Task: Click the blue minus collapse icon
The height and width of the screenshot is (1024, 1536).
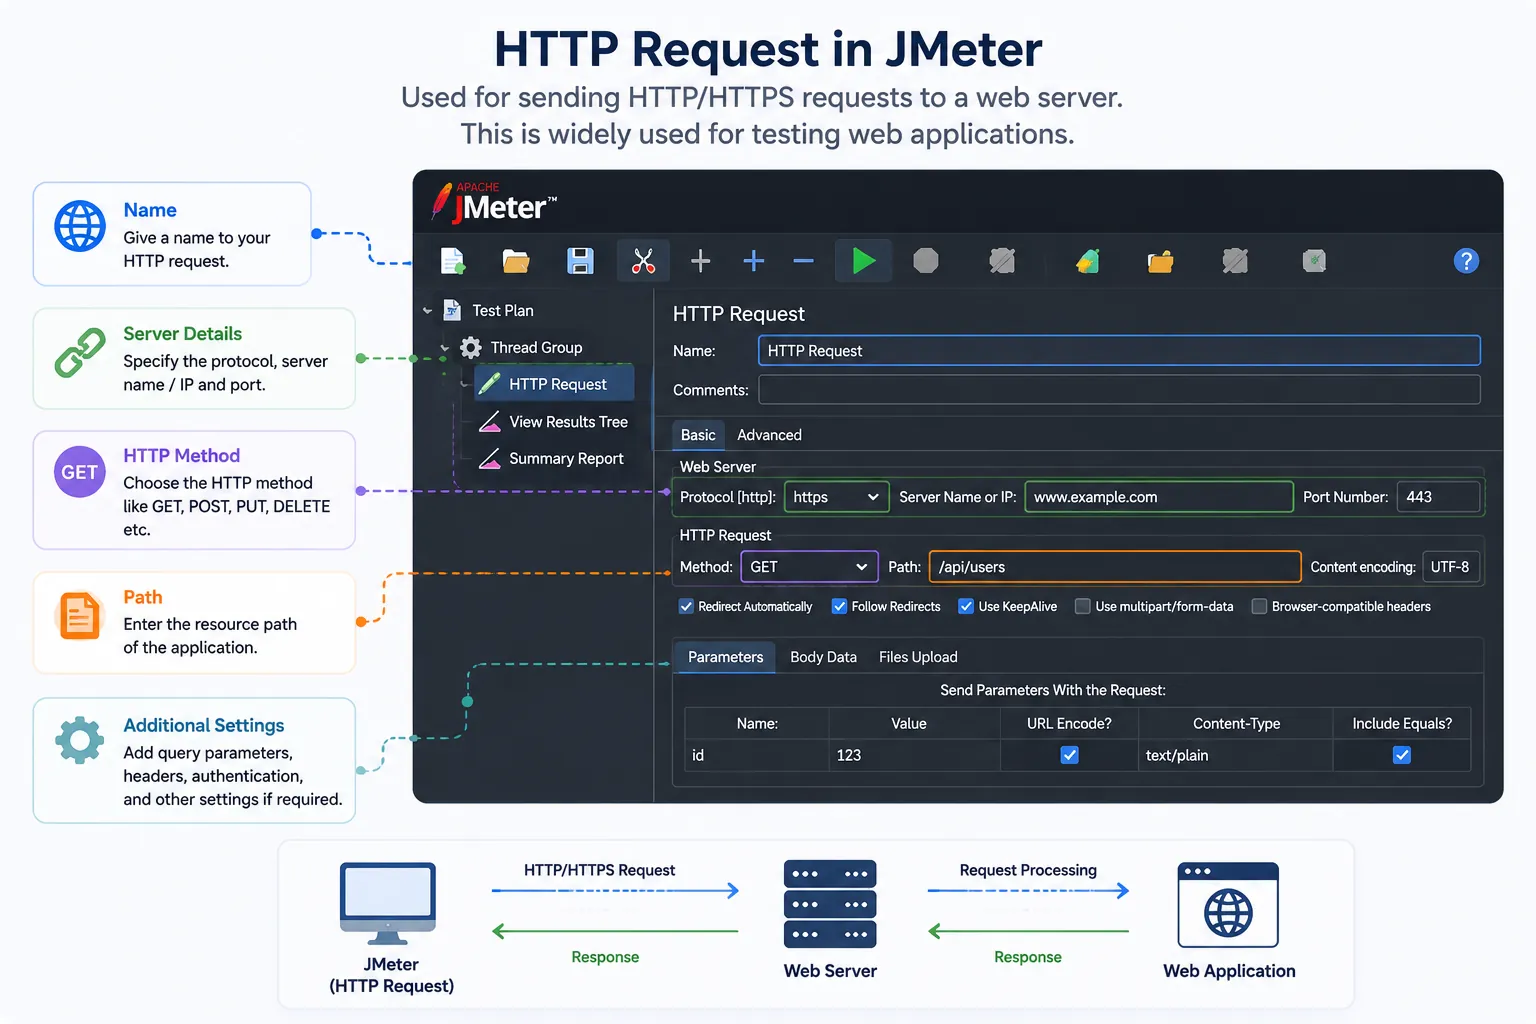Action: 803,261
